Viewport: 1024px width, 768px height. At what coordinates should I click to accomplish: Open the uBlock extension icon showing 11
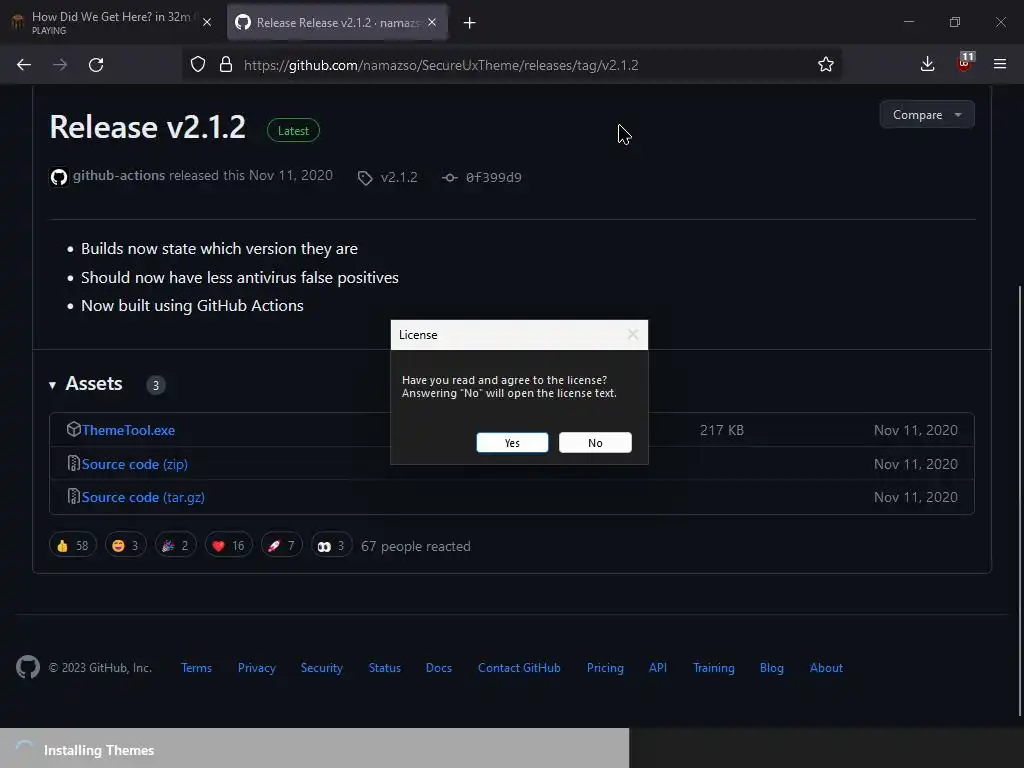(965, 62)
